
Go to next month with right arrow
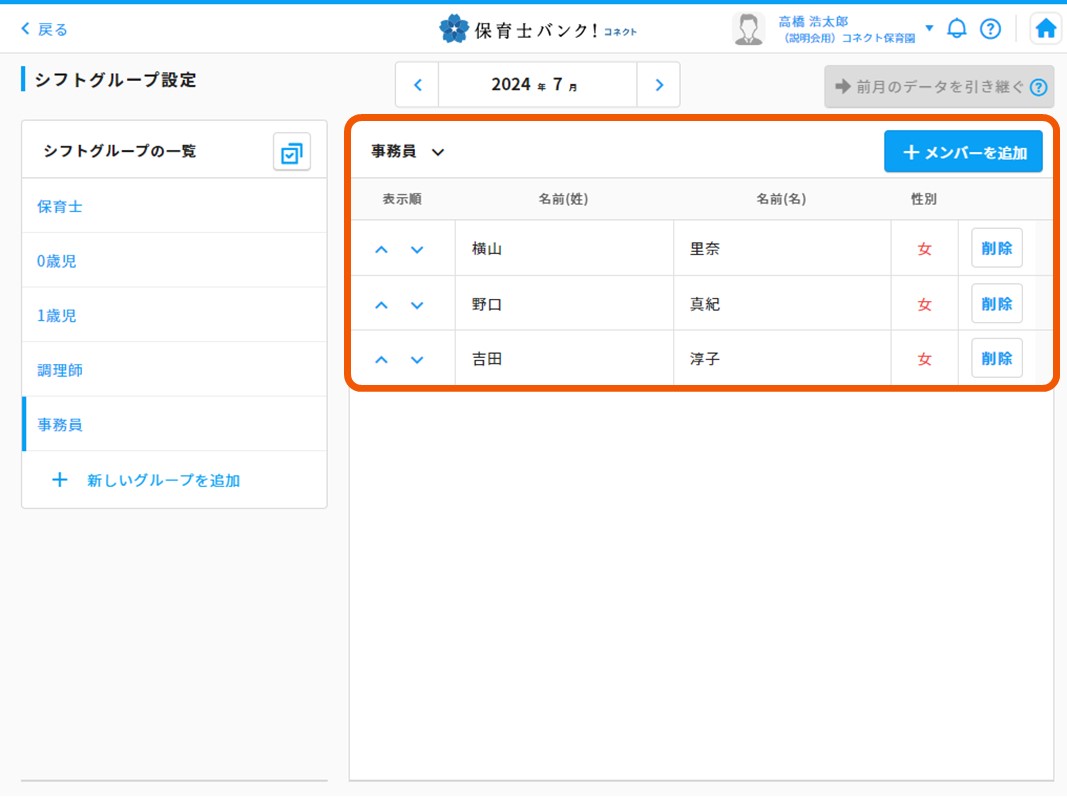[659, 85]
